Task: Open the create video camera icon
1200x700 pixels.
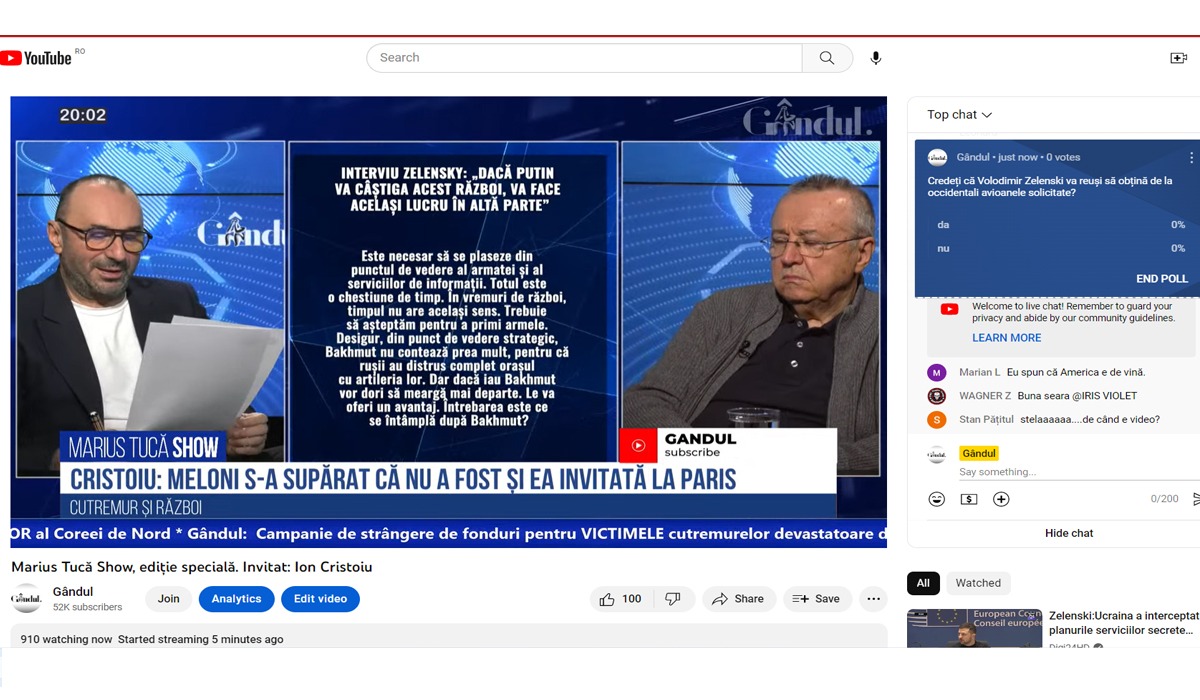Action: click(1178, 58)
